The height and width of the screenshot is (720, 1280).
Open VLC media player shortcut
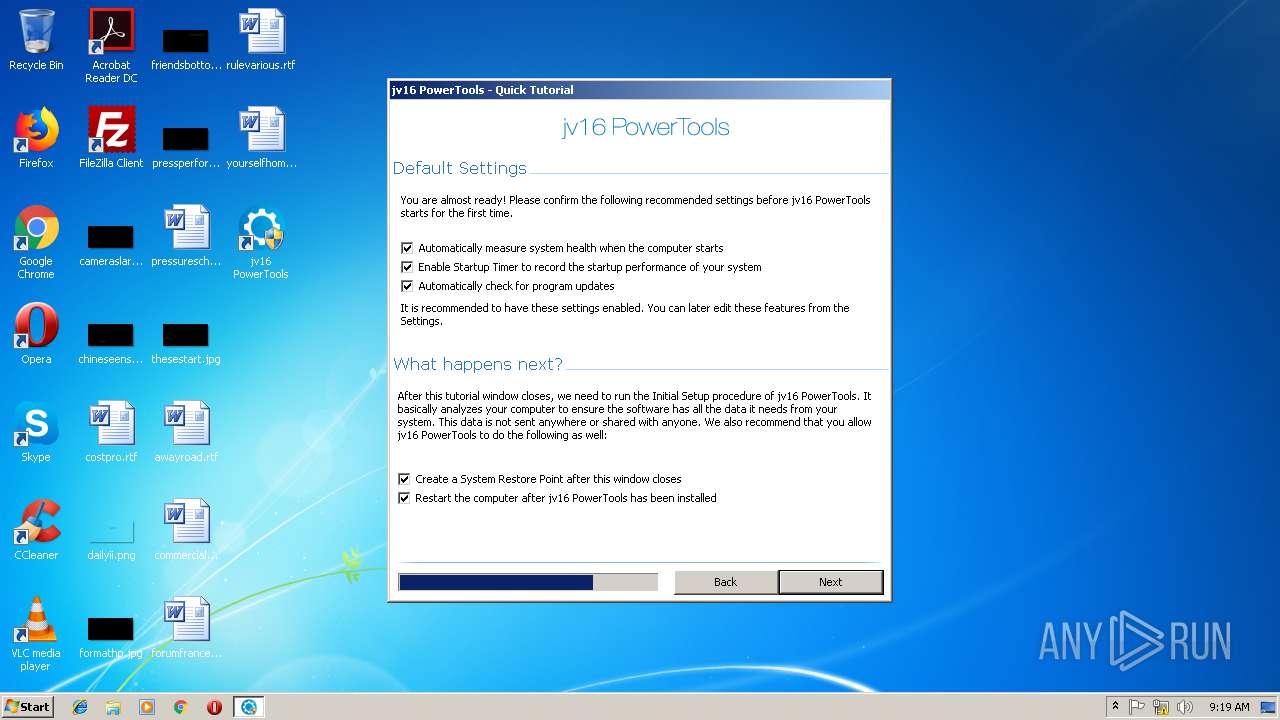click(36, 634)
